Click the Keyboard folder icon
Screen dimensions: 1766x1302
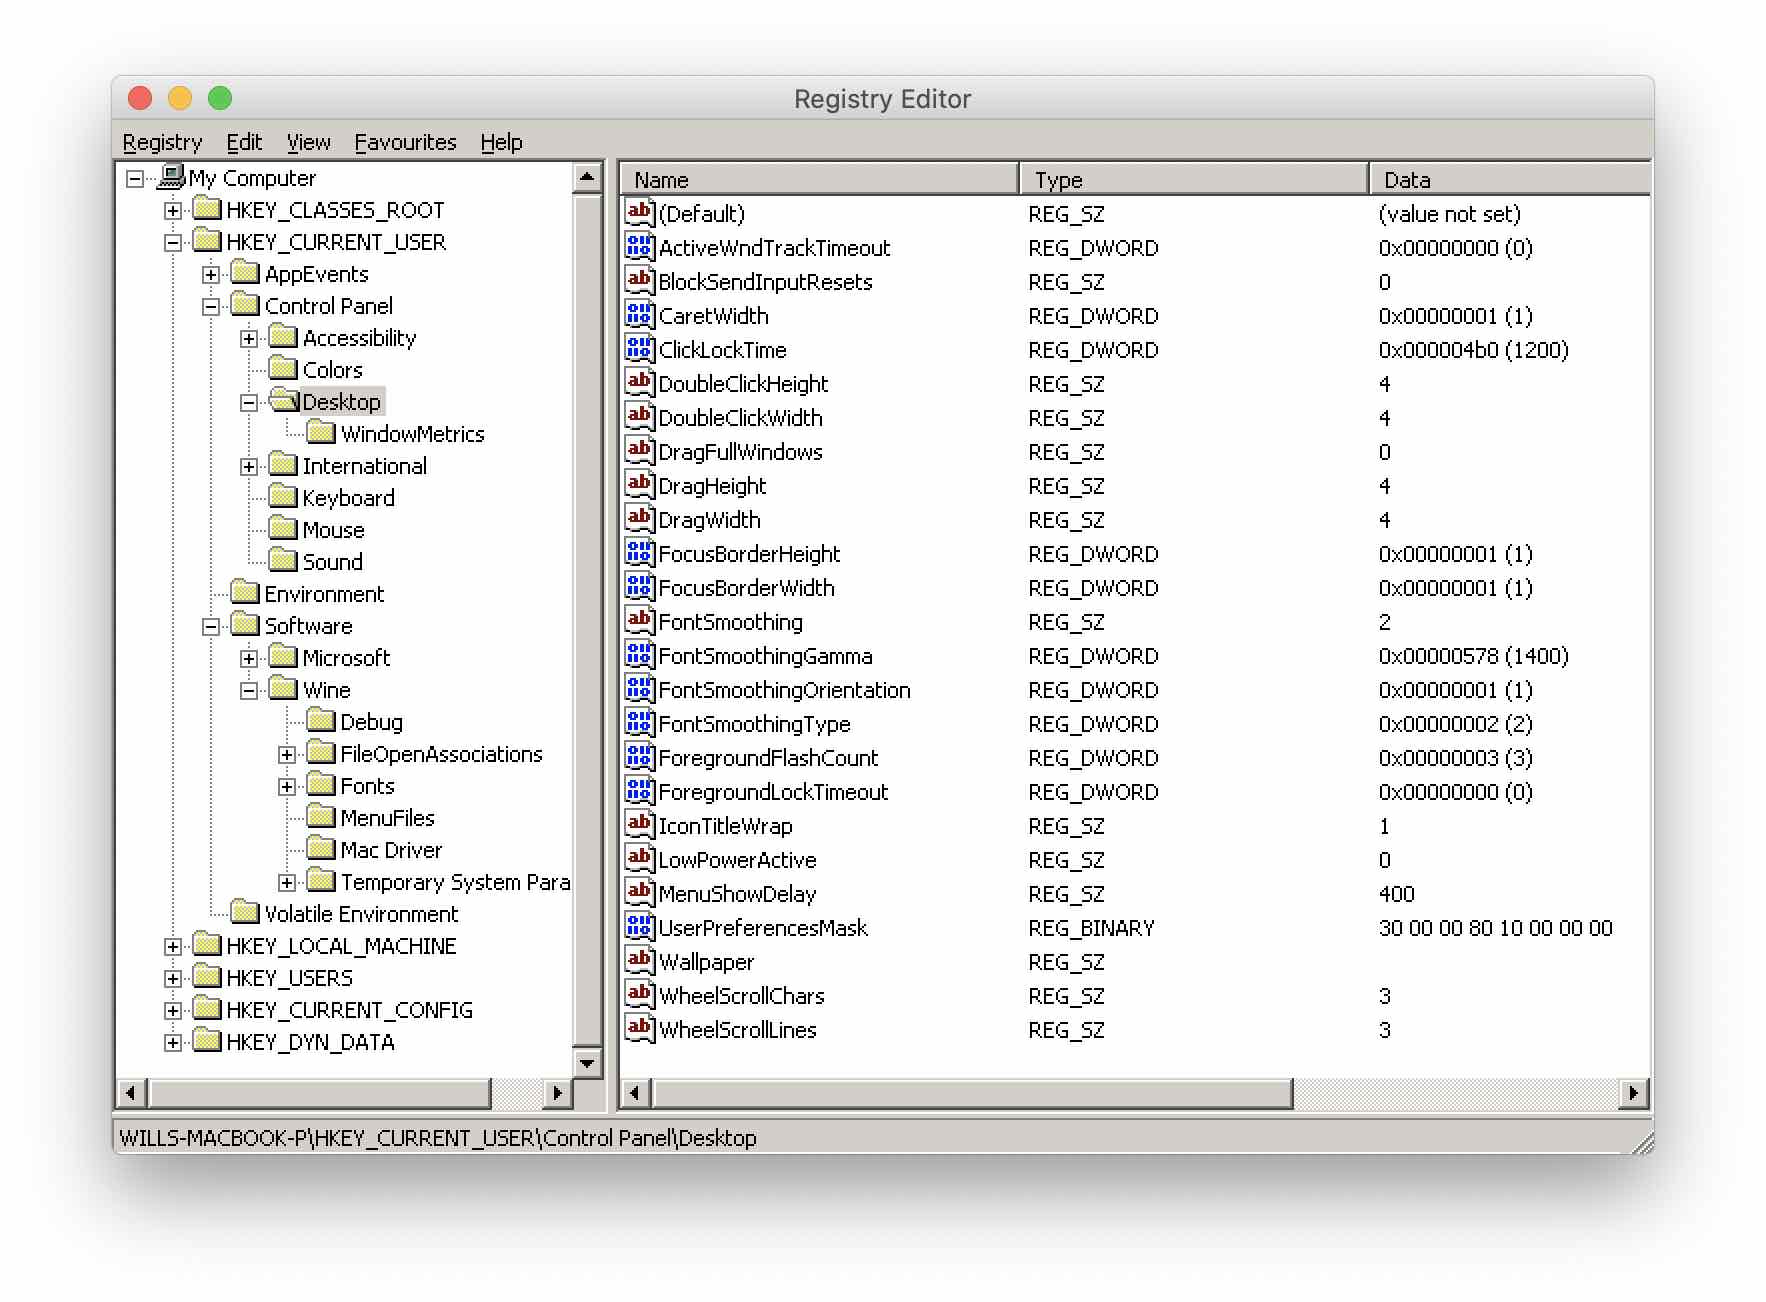tap(283, 497)
